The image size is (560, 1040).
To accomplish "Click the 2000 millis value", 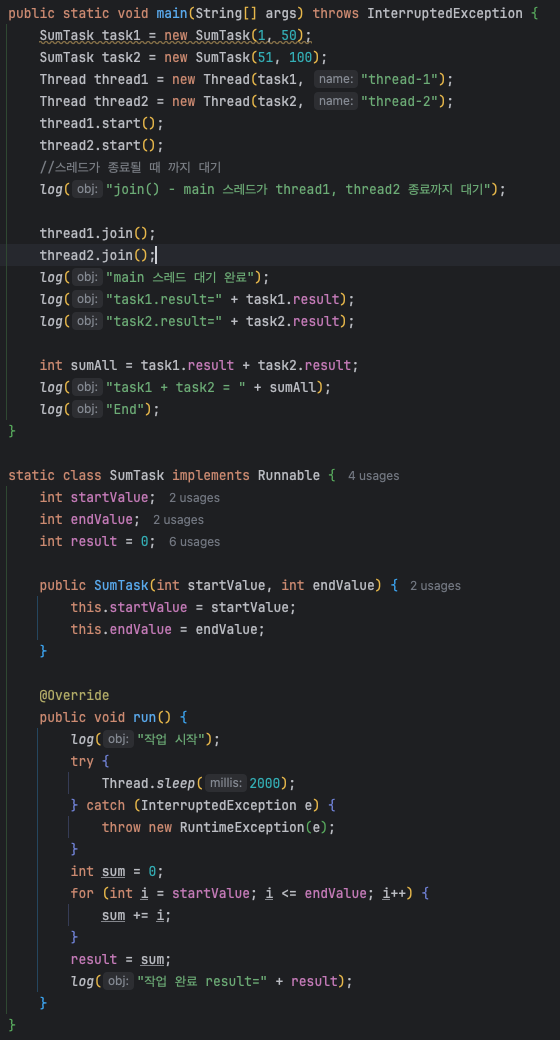I will (265, 783).
